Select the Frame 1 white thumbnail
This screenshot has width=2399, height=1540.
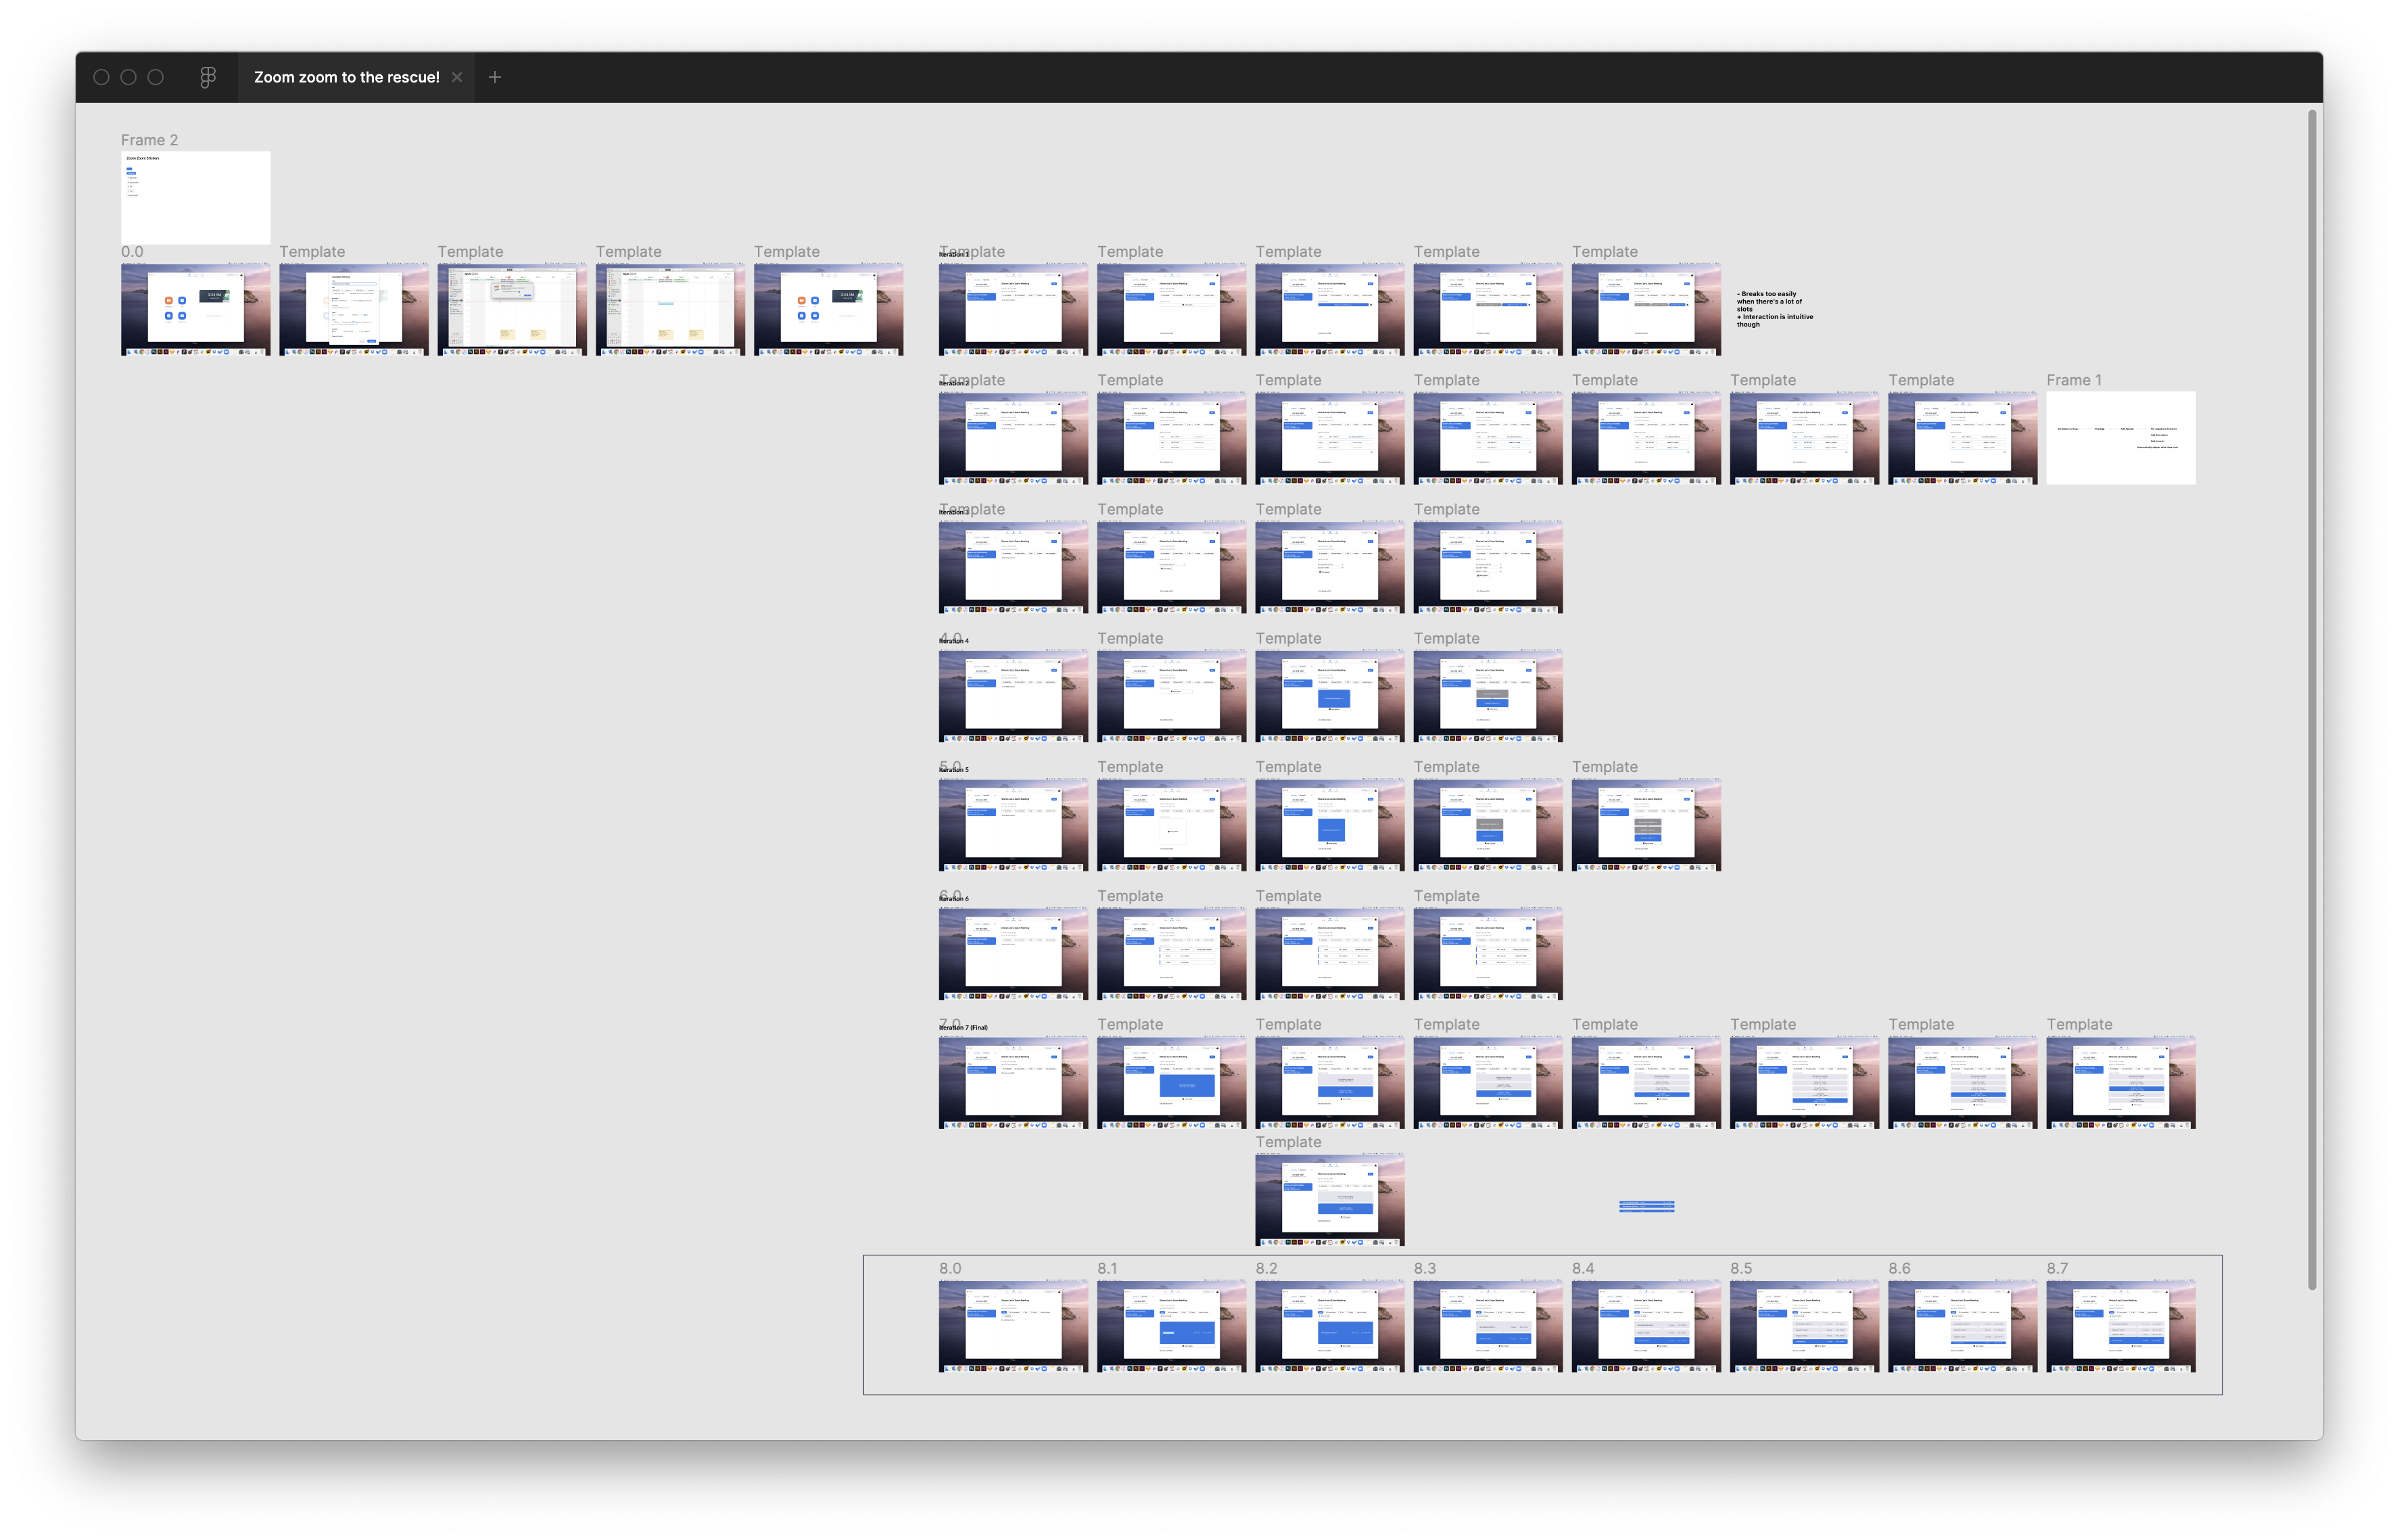click(x=2120, y=438)
